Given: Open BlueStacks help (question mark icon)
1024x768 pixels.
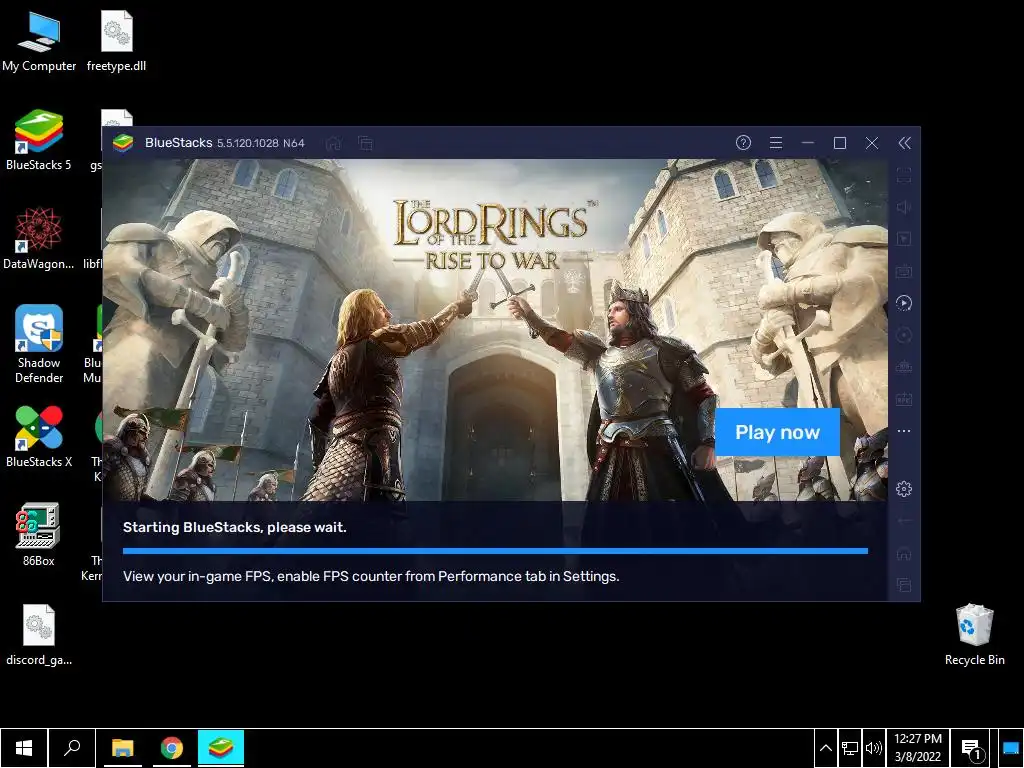Looking at the screenshot, I should 743,142.
